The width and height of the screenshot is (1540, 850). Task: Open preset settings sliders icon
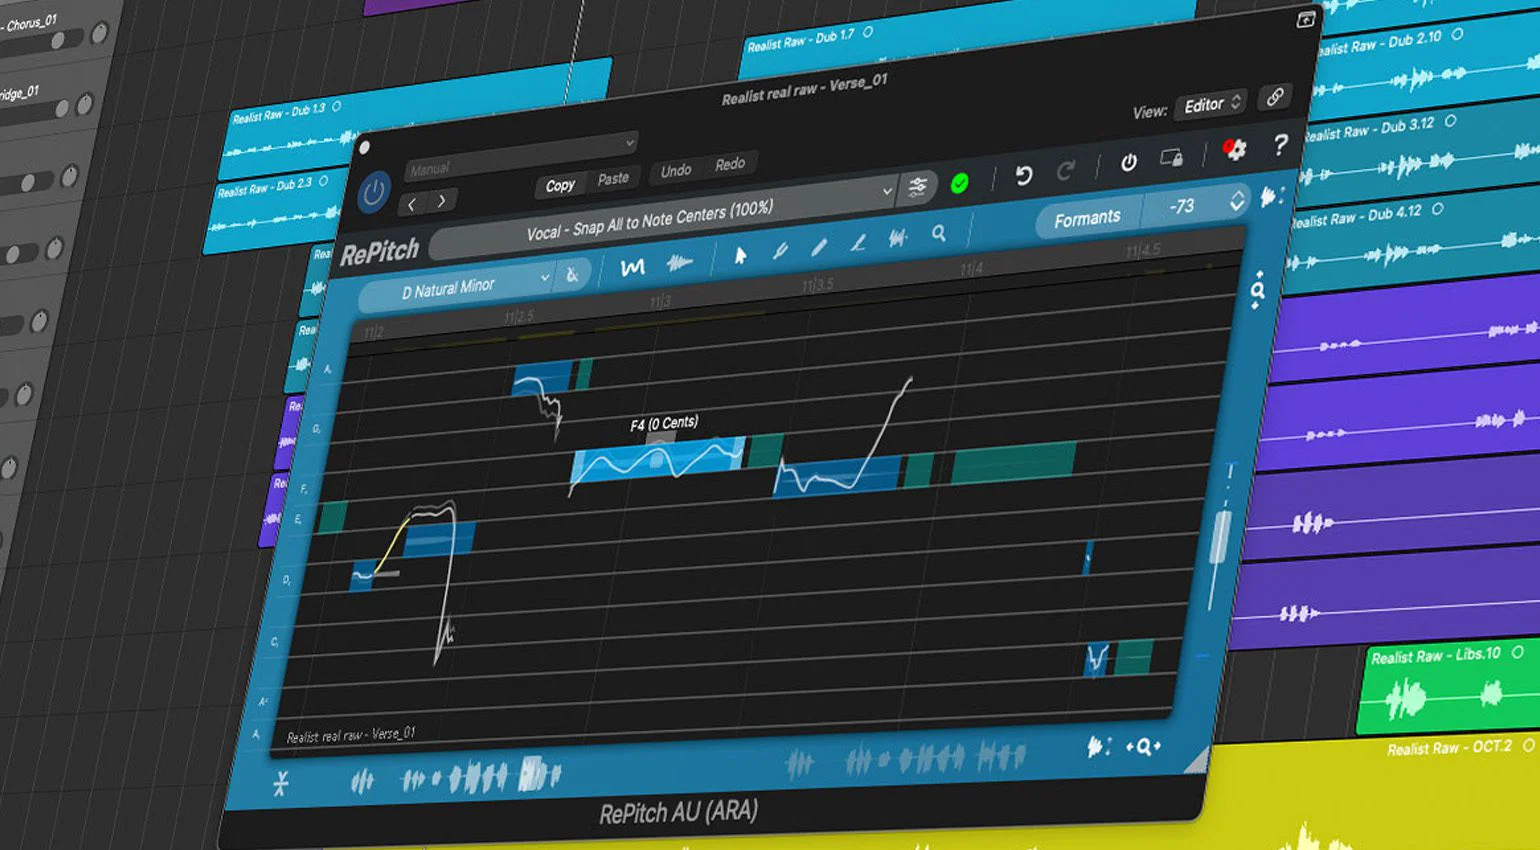point(917,187)
